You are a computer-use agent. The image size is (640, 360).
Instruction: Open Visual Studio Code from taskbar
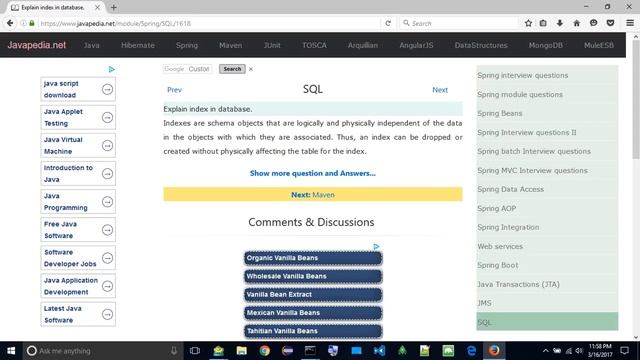coord(379,351)
